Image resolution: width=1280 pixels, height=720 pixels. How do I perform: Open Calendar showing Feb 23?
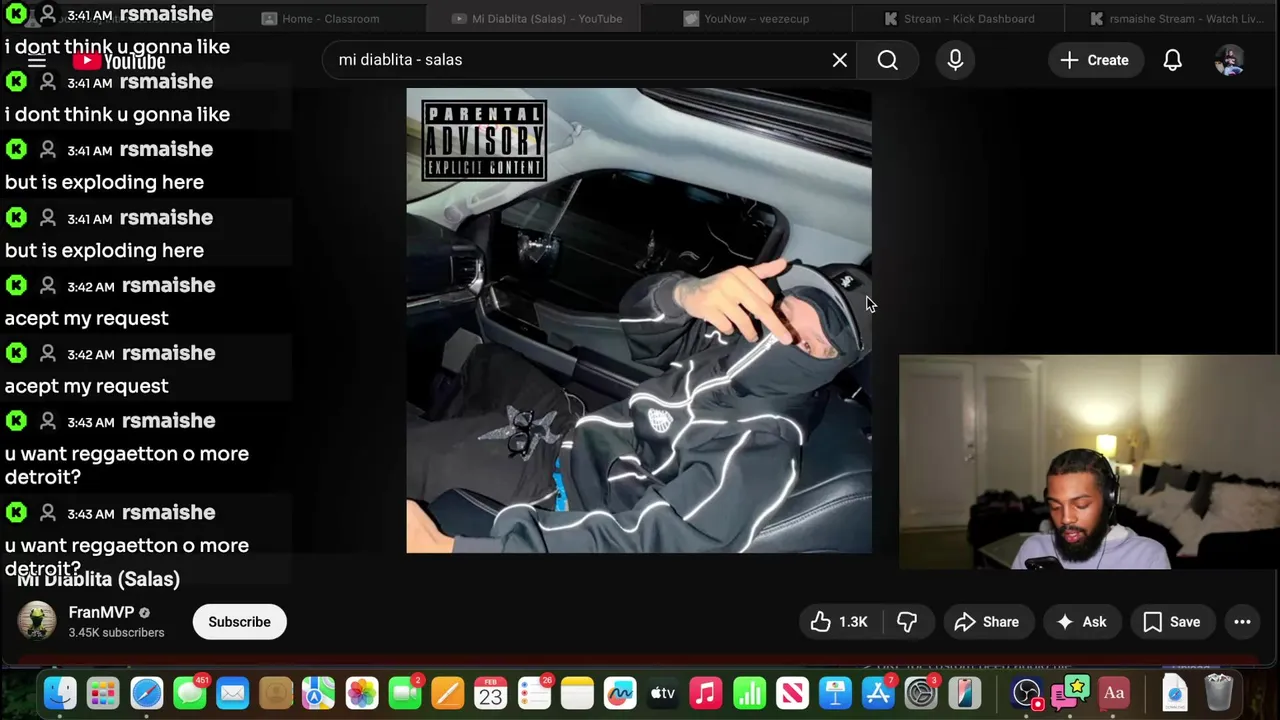[x=491, y=693]
